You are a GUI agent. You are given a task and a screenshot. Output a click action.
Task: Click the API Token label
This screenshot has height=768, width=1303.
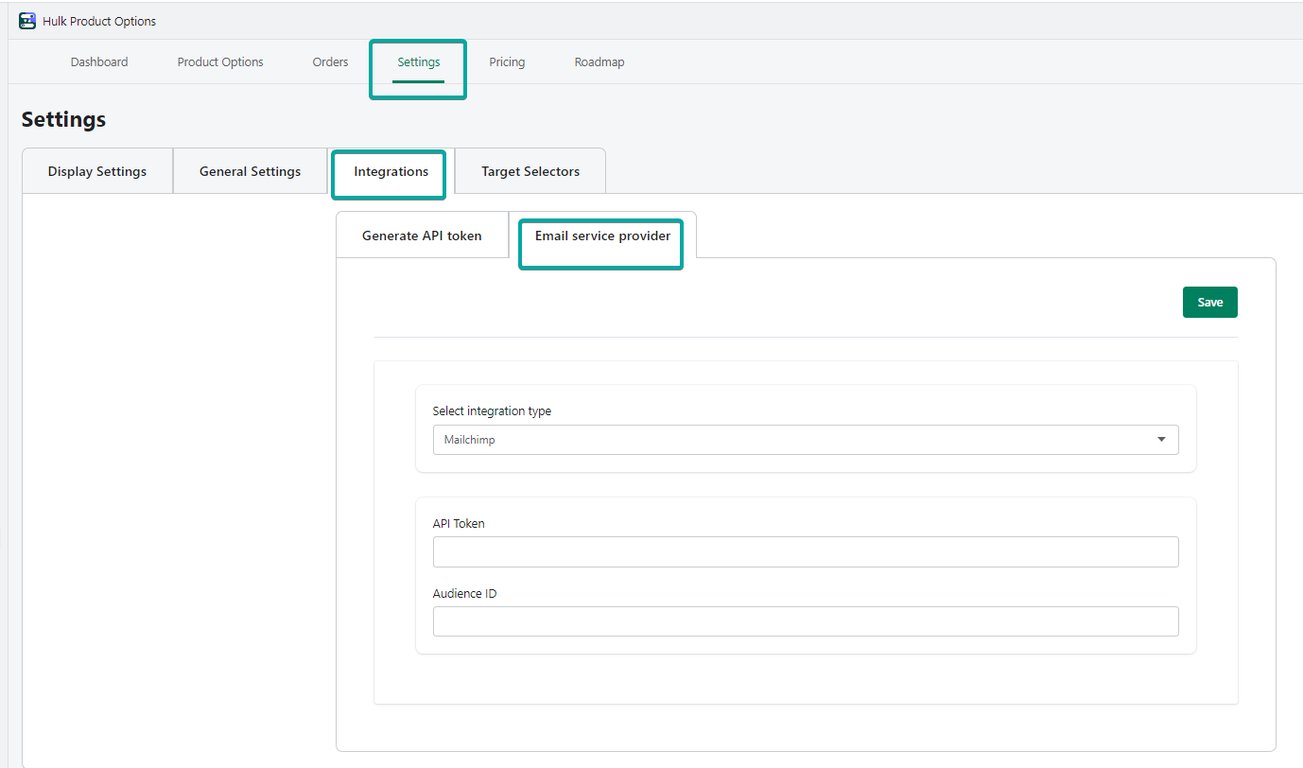tap(459, 523)
